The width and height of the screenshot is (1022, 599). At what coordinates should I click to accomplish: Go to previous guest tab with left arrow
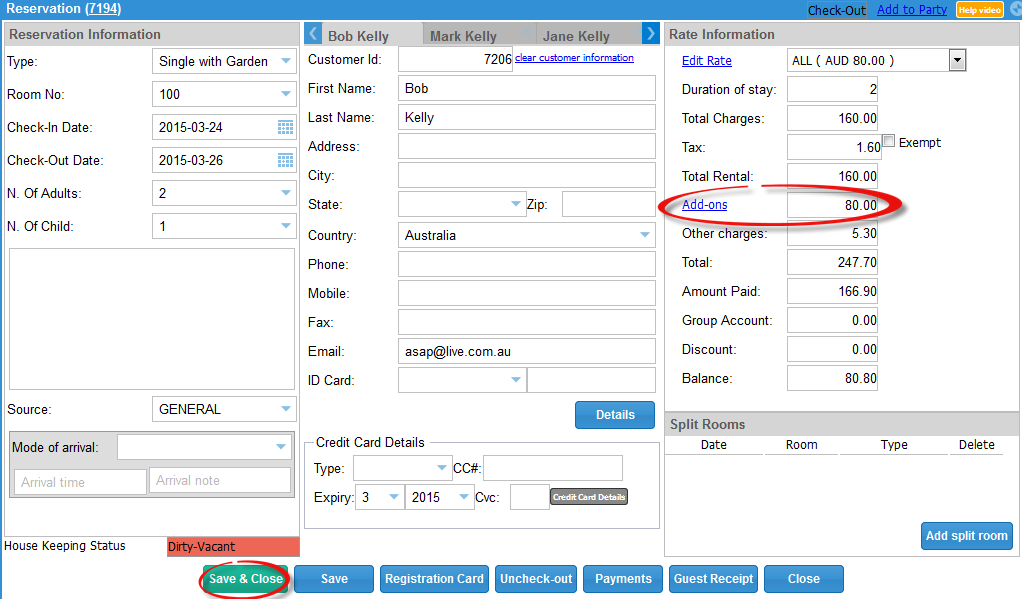tap(311, 34)
